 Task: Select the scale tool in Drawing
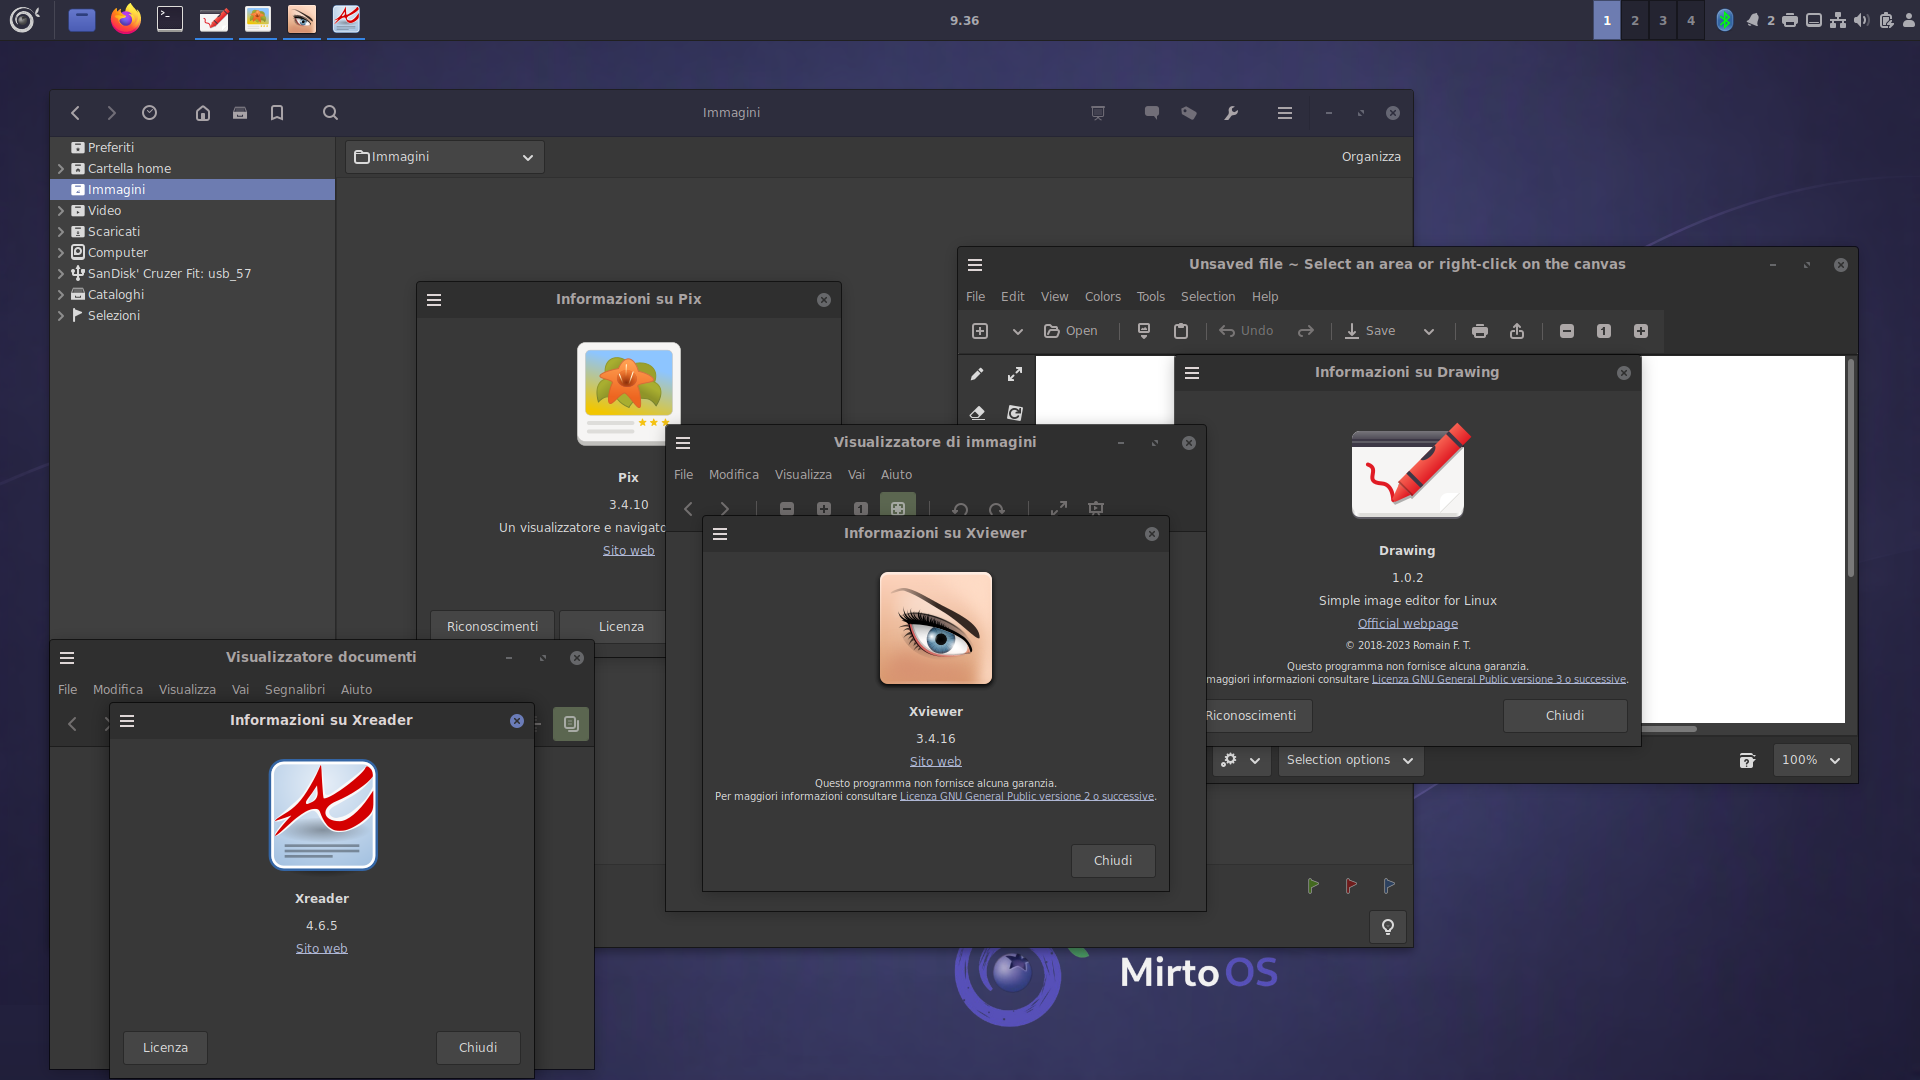click(1015, 374)
